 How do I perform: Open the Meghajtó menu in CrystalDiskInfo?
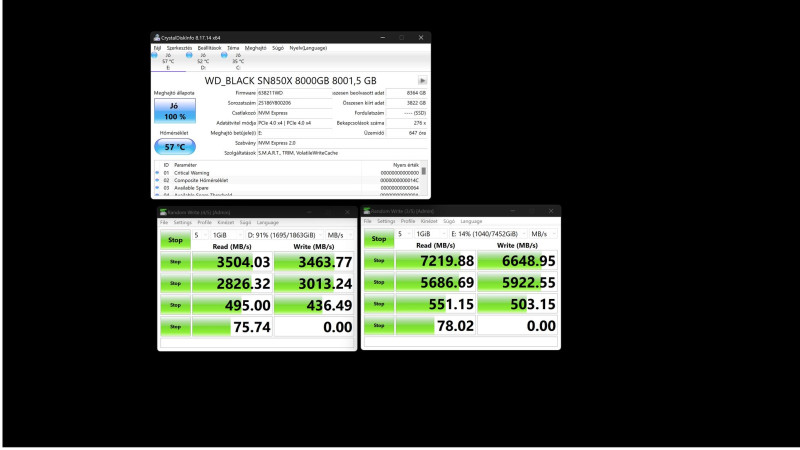256,48
